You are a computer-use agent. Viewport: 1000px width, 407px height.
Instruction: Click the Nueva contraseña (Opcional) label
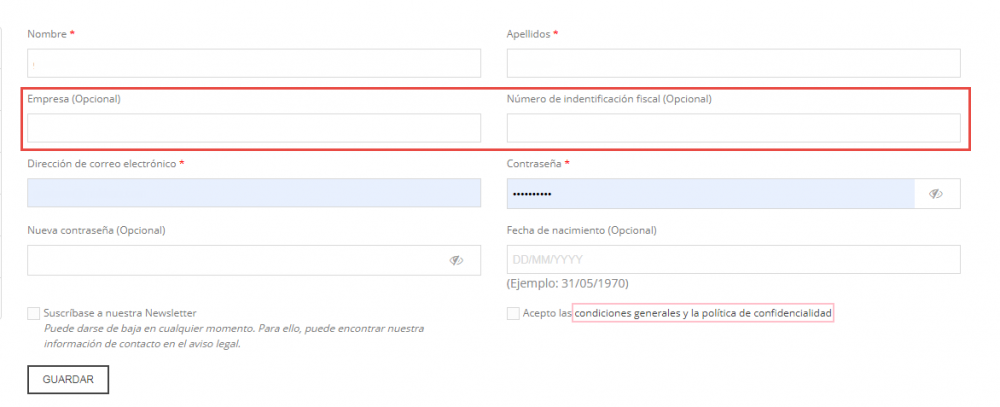click(96, 230)
